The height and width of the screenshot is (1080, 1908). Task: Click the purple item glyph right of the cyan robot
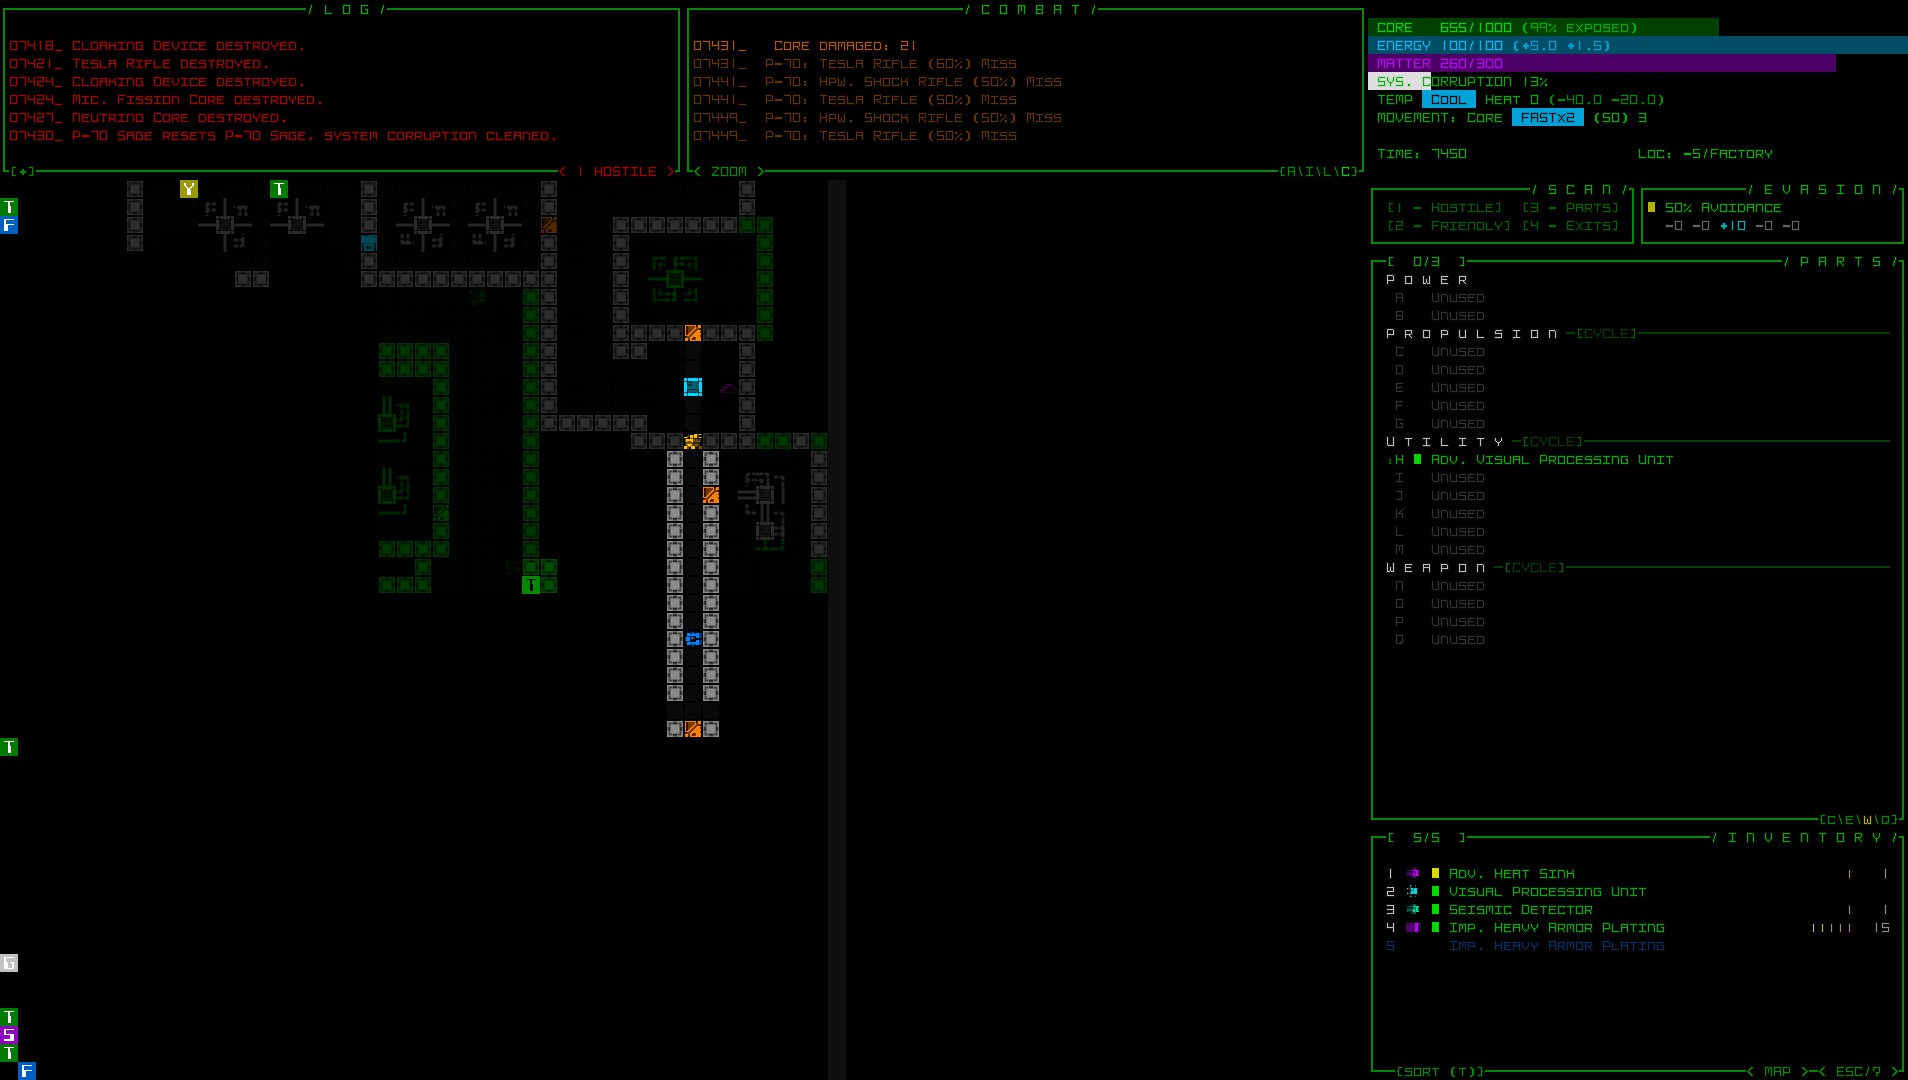coord(728,387)
